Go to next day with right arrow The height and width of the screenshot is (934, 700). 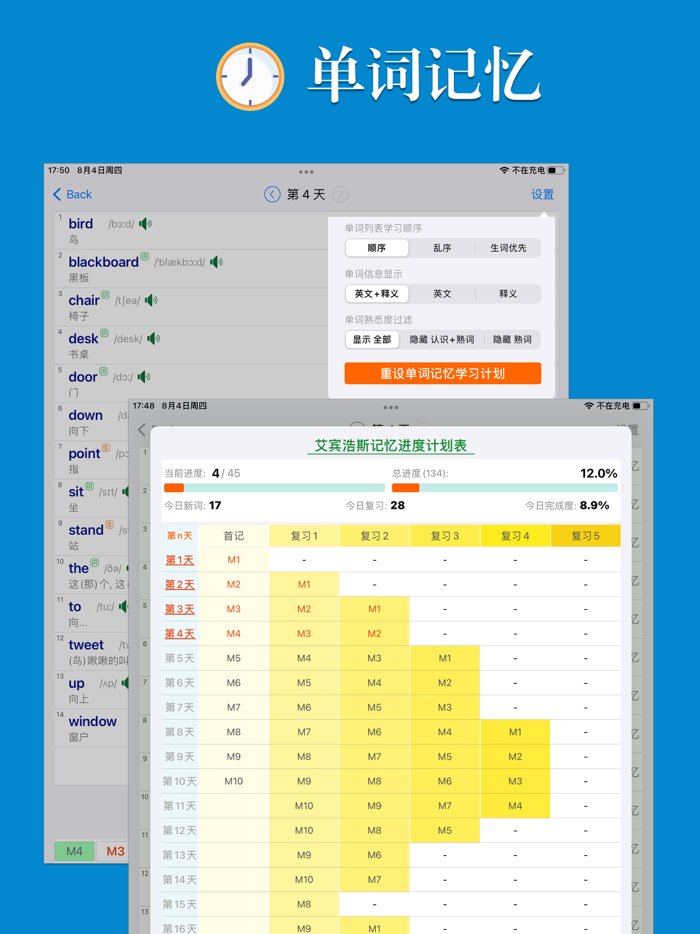point(340,194)
